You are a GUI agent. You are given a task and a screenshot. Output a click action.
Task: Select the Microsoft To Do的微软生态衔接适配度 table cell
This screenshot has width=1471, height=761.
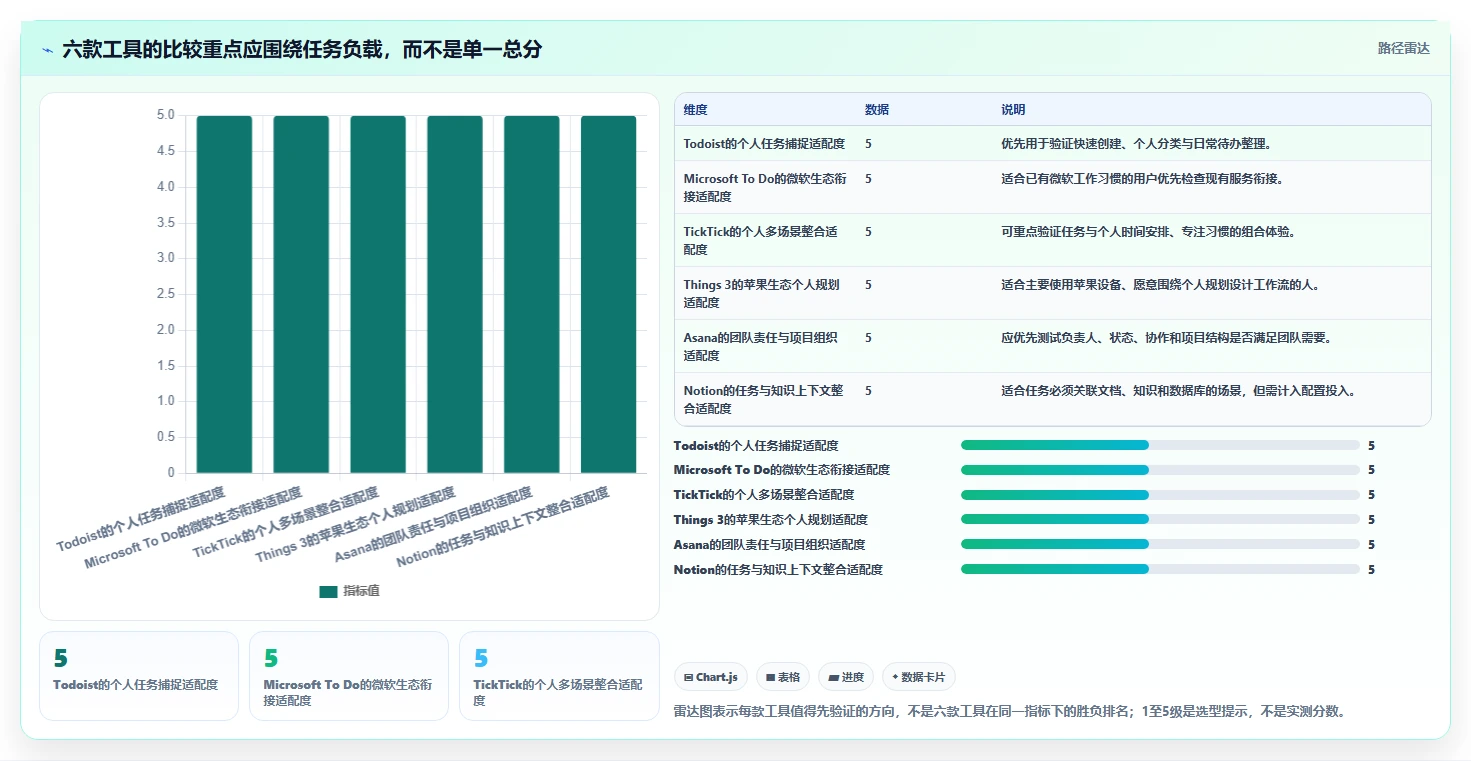pyautogui.click(x=765, y=188)
